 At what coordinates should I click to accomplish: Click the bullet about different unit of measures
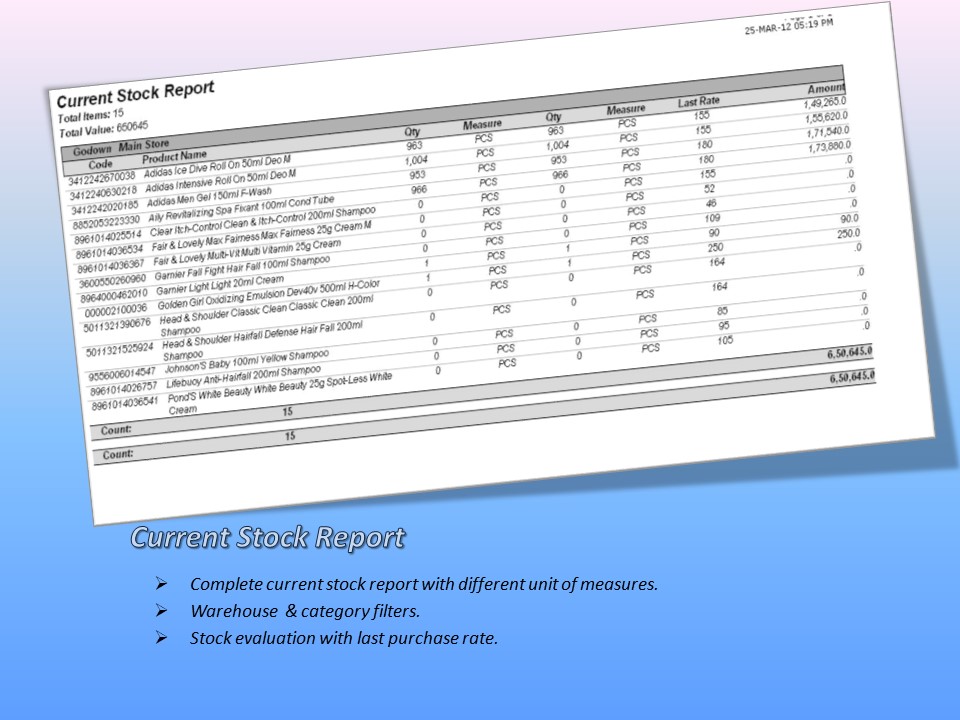[x=424, y=584]
